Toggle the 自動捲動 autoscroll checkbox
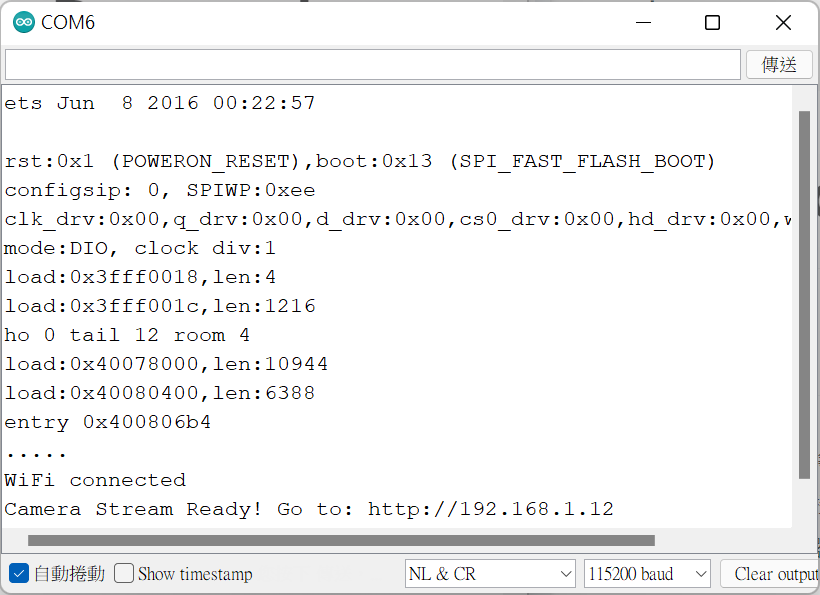This screenshot has height=595, width=820. pos(18,573)
